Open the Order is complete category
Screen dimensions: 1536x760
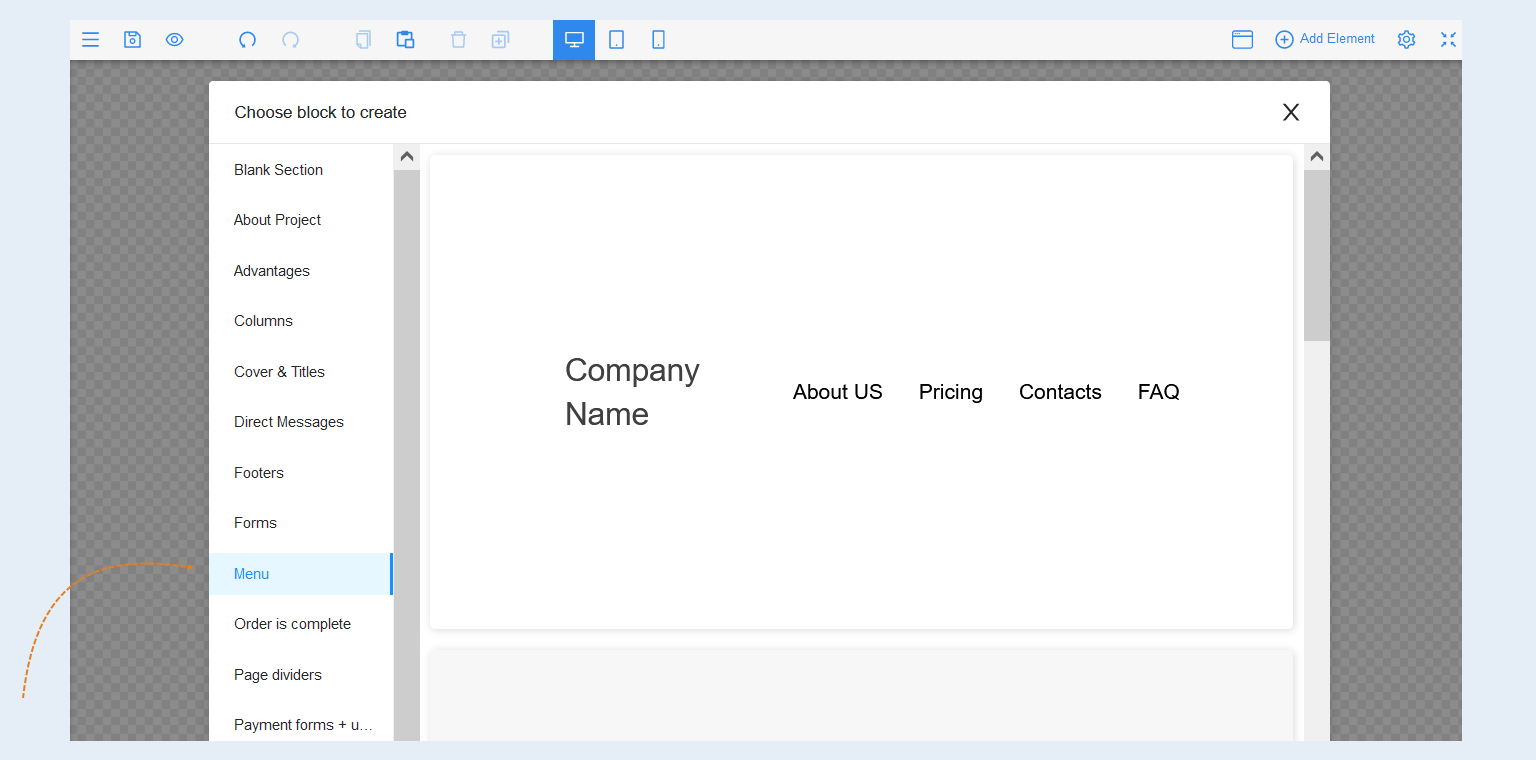(301, 624)
